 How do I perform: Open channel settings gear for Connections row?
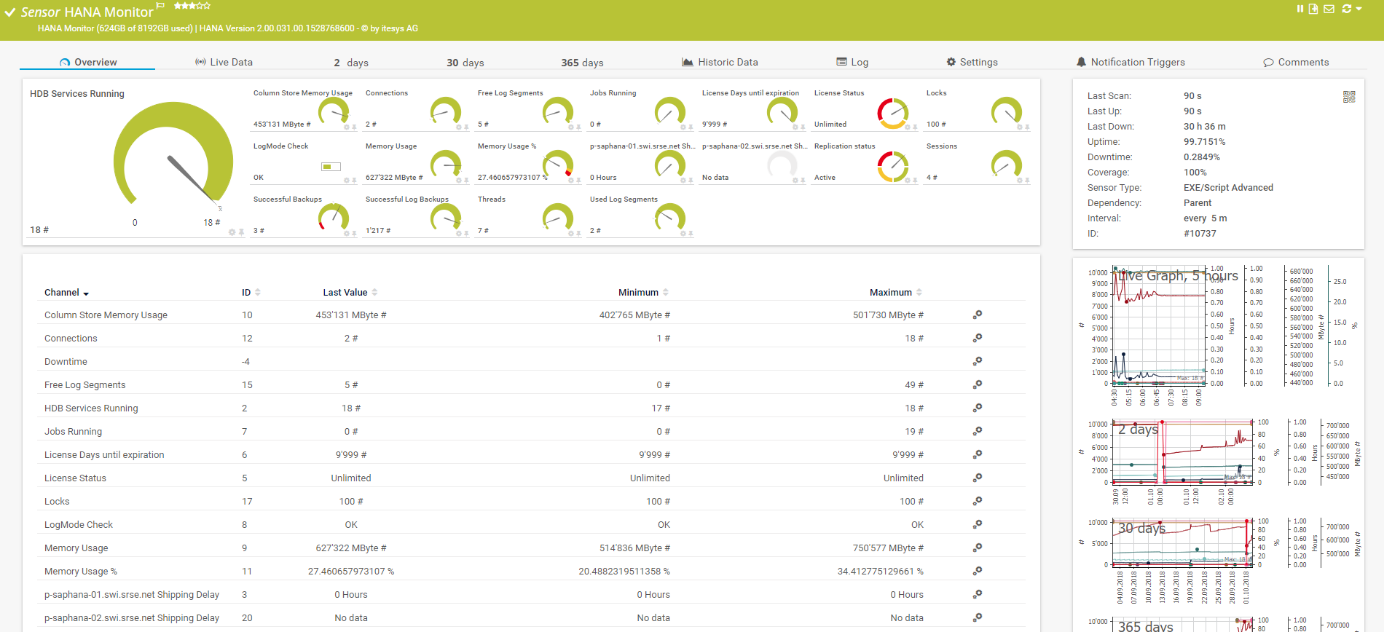[x=977, y=338]
